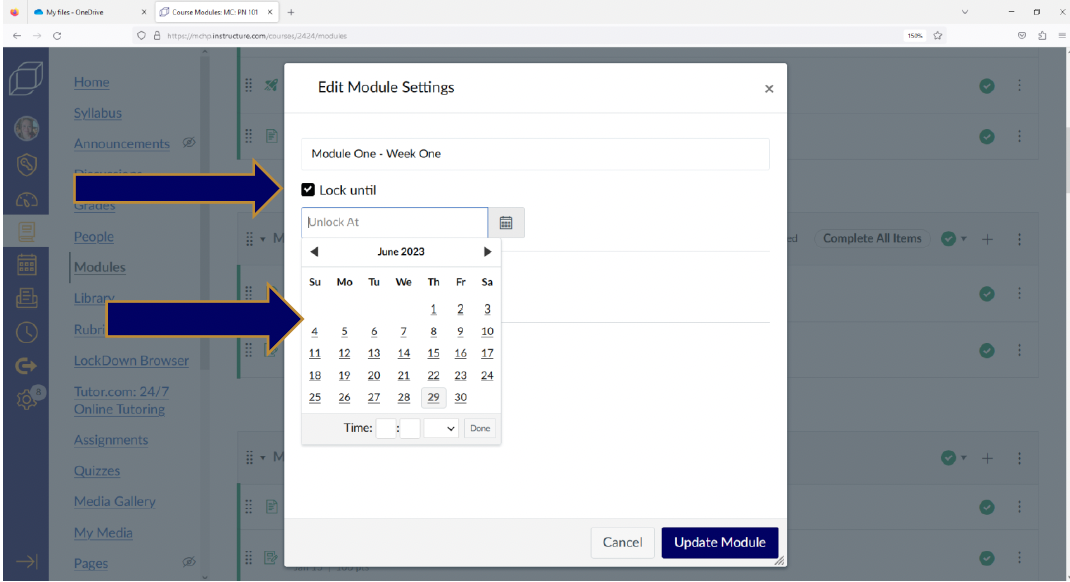
Task: Unpublish the item next to Complete All Items
Action: pyautogui.click(x=948, y=238)
